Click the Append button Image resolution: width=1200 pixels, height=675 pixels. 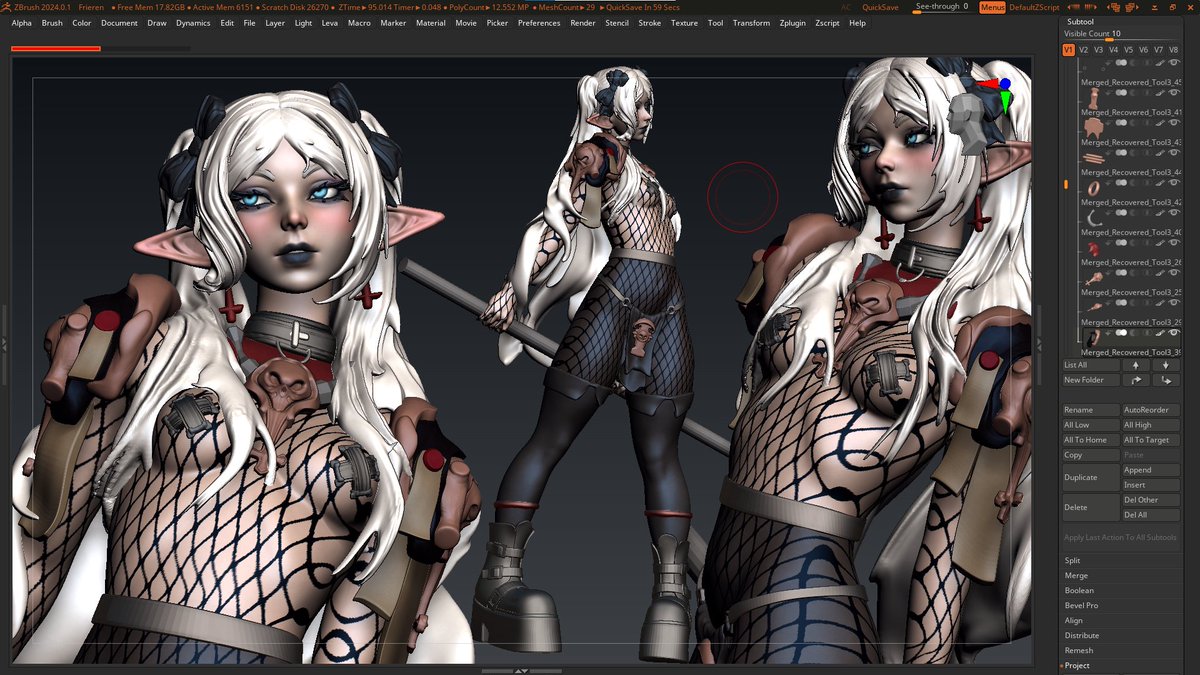coord(1151,470)
